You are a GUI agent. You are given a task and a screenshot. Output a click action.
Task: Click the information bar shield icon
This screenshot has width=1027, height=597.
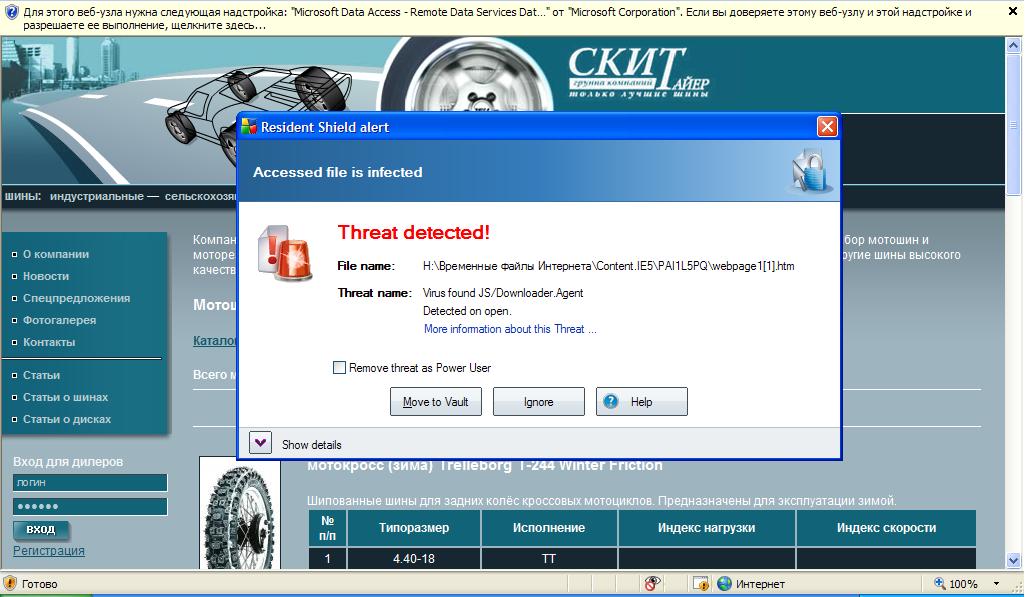coord(11,12)
